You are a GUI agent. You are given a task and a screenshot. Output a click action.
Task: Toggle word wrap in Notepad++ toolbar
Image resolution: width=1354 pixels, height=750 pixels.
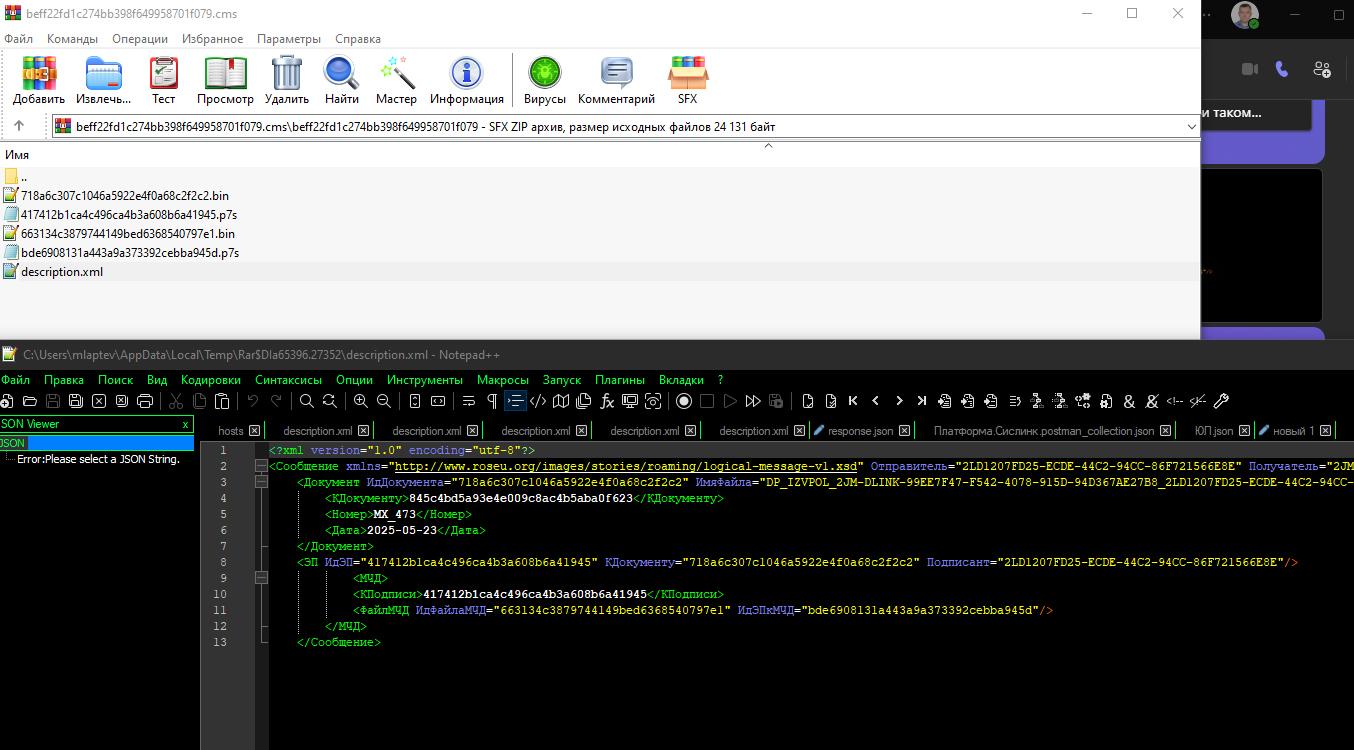pyautogui.click(x=468, y=401)
